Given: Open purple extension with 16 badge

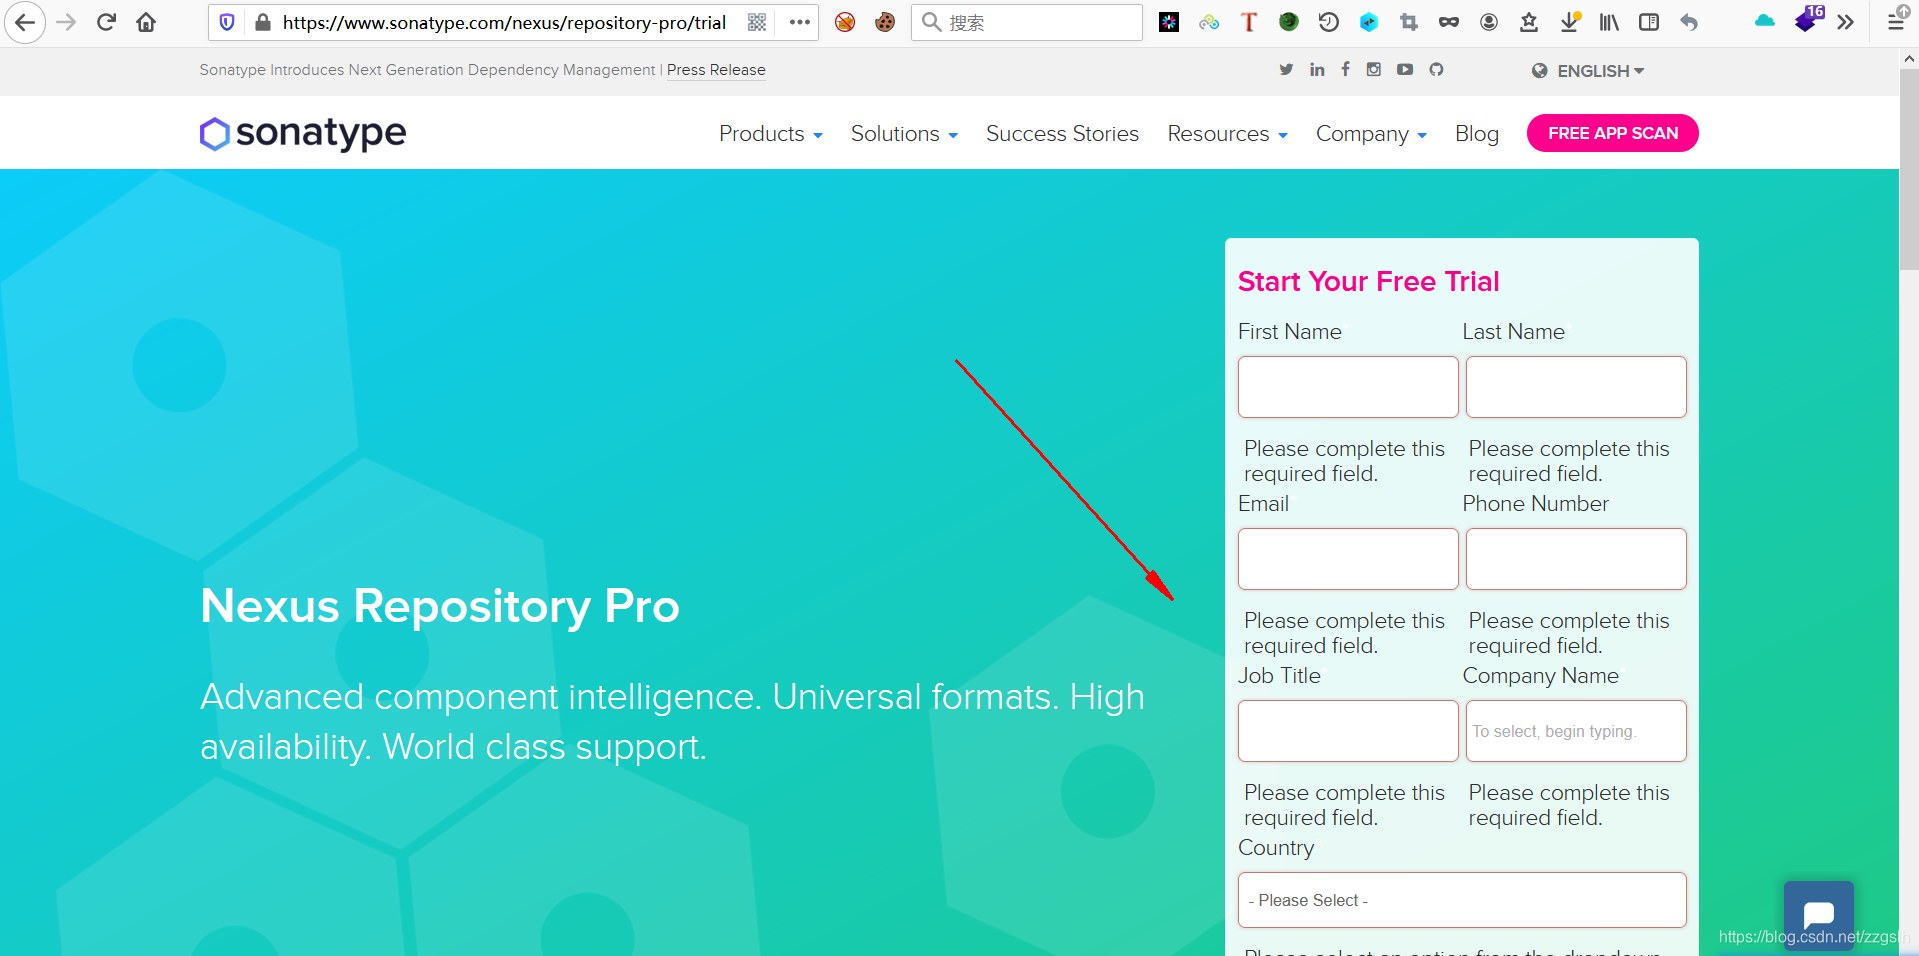Looking at the screenshot, I should coord(1808,19).
